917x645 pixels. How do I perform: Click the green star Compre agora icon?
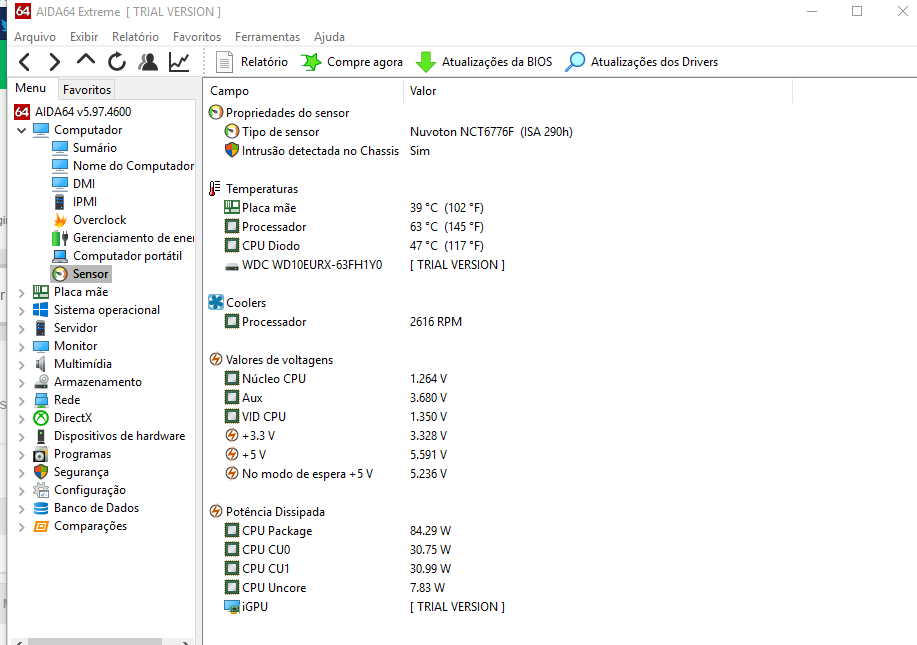click(311, 61)
